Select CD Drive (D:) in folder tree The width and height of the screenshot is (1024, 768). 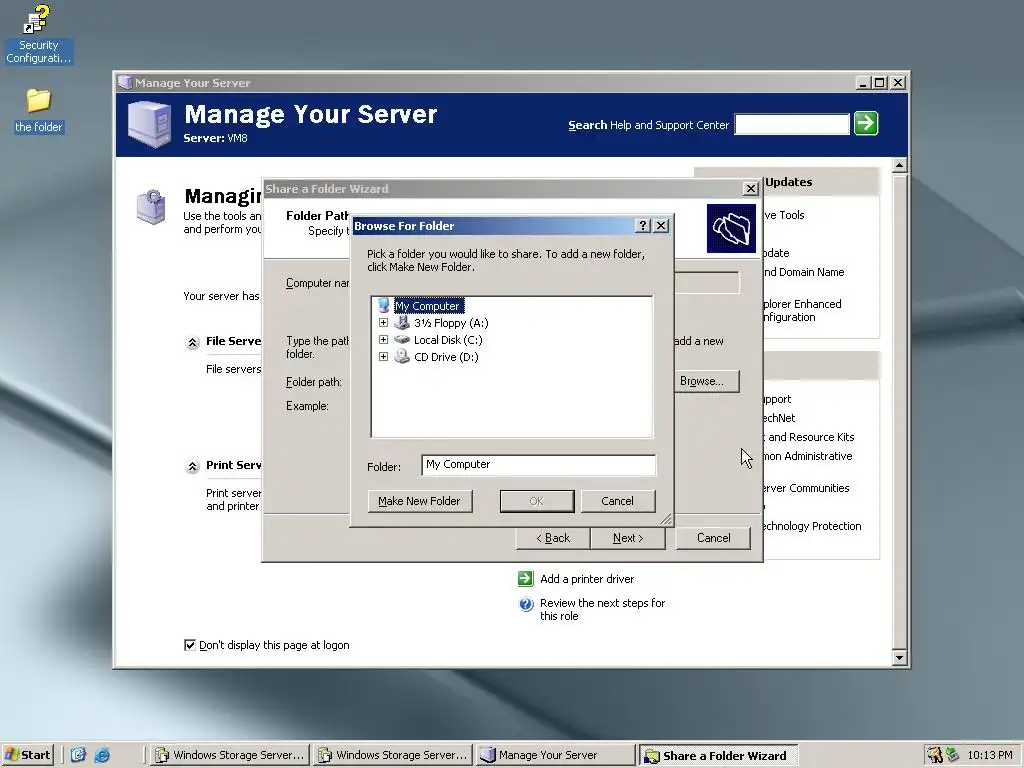point(446,357)
